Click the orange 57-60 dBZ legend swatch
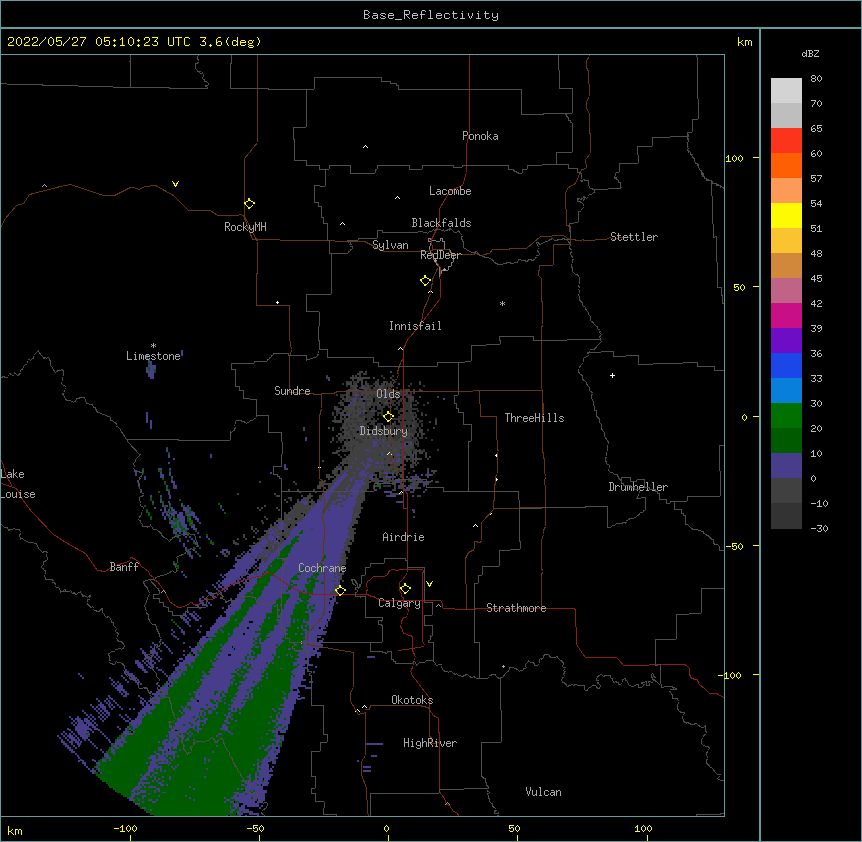The width and height of the screenshot is (862, 842). (x=786, y=165)
